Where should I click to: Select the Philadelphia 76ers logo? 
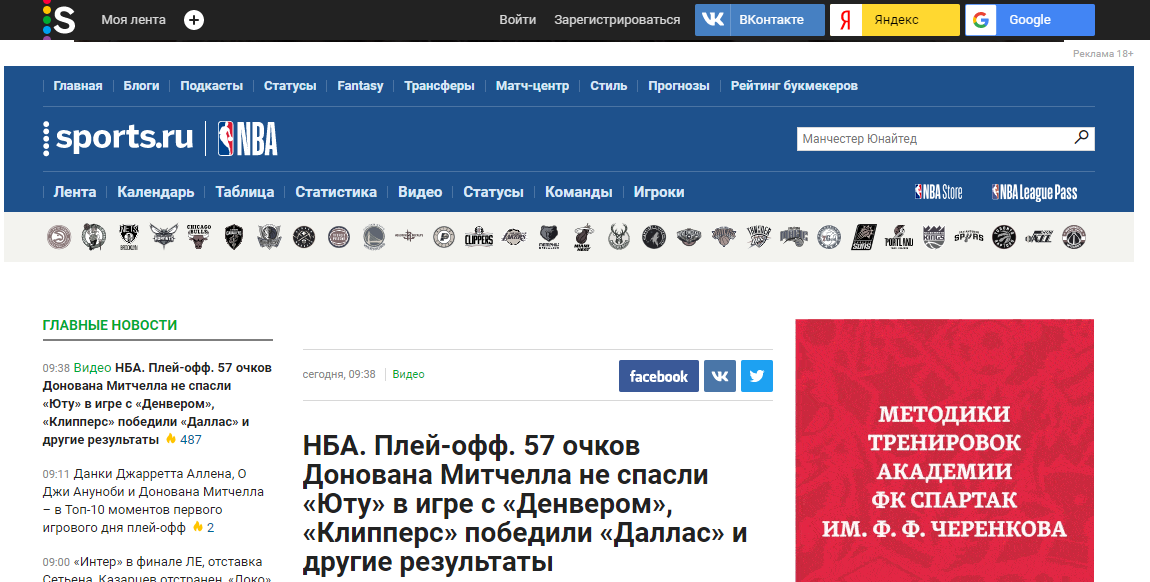pos(829,237)
